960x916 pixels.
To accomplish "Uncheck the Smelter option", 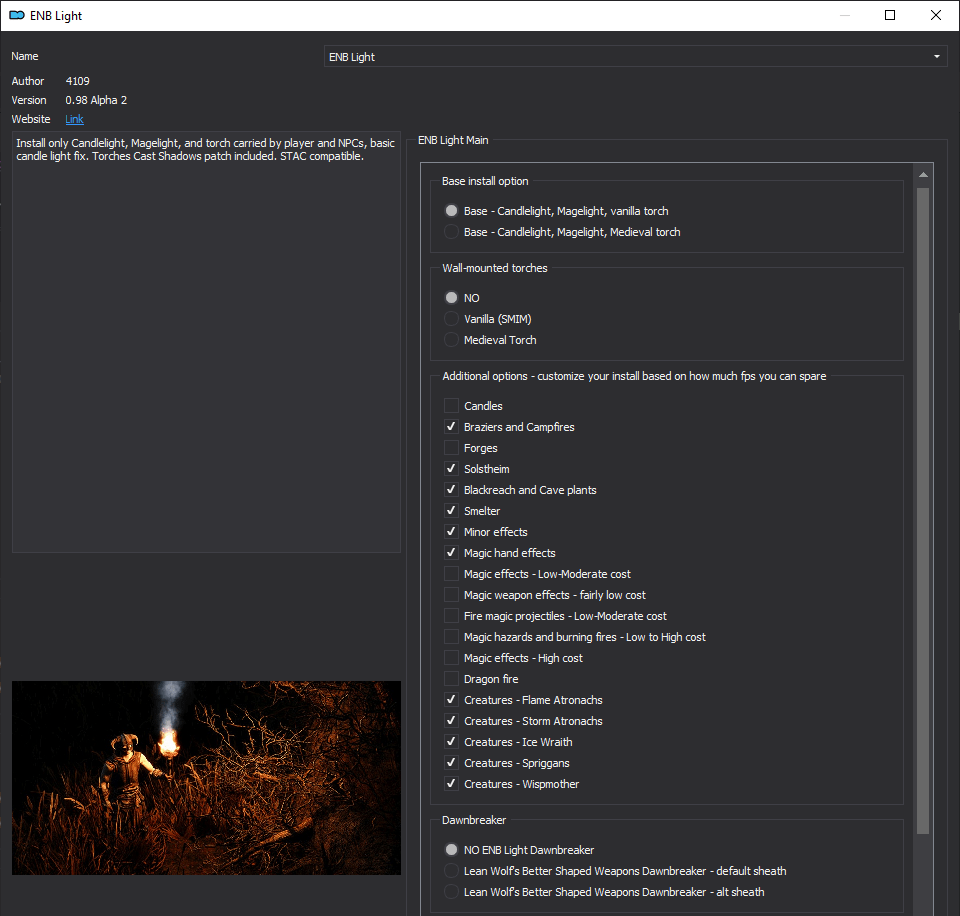I will point(451,510).
